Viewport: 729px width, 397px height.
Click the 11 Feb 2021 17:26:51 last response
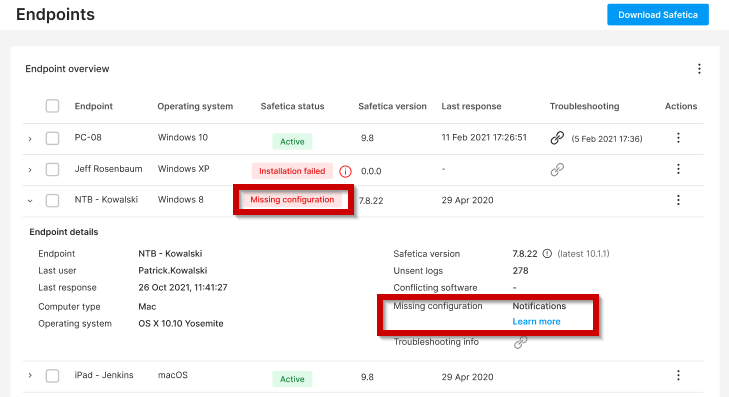[x=484, y=138]
